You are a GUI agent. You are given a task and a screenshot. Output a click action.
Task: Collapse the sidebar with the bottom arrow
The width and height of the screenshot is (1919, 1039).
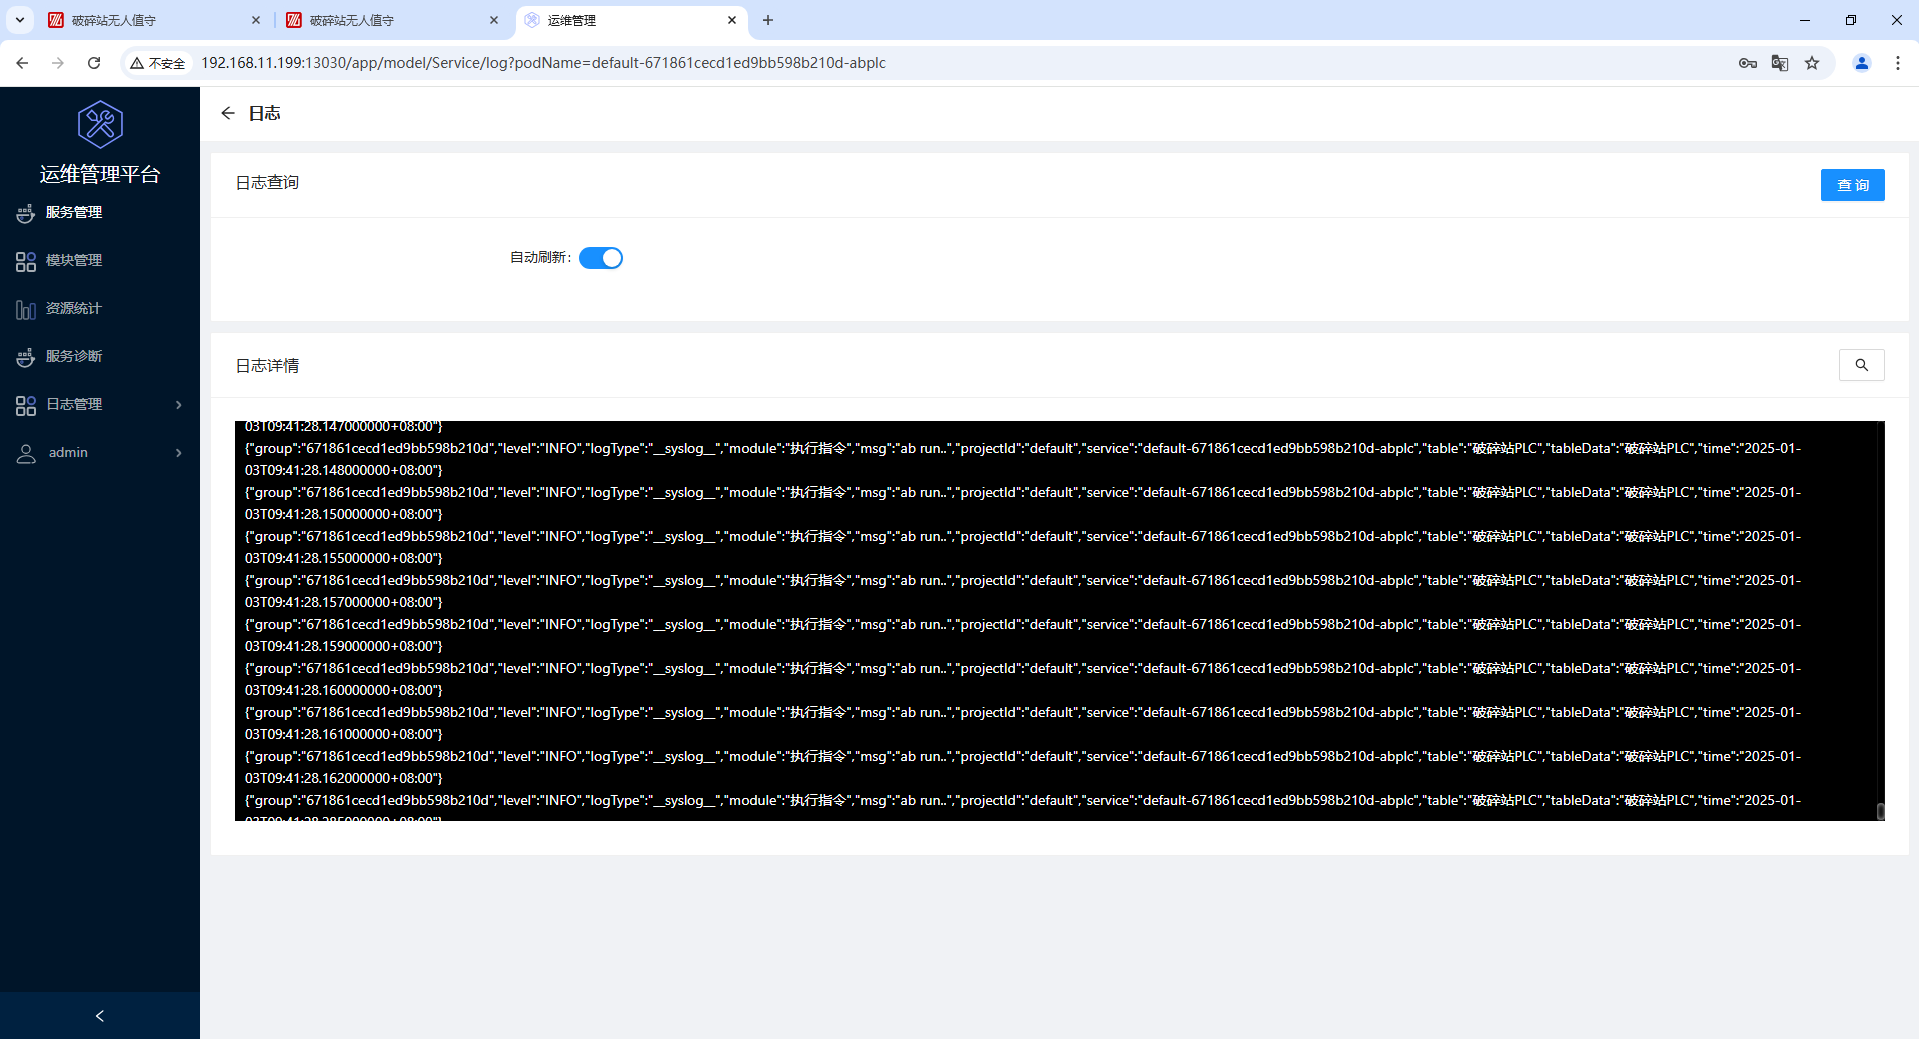(x=100, y=1016)
